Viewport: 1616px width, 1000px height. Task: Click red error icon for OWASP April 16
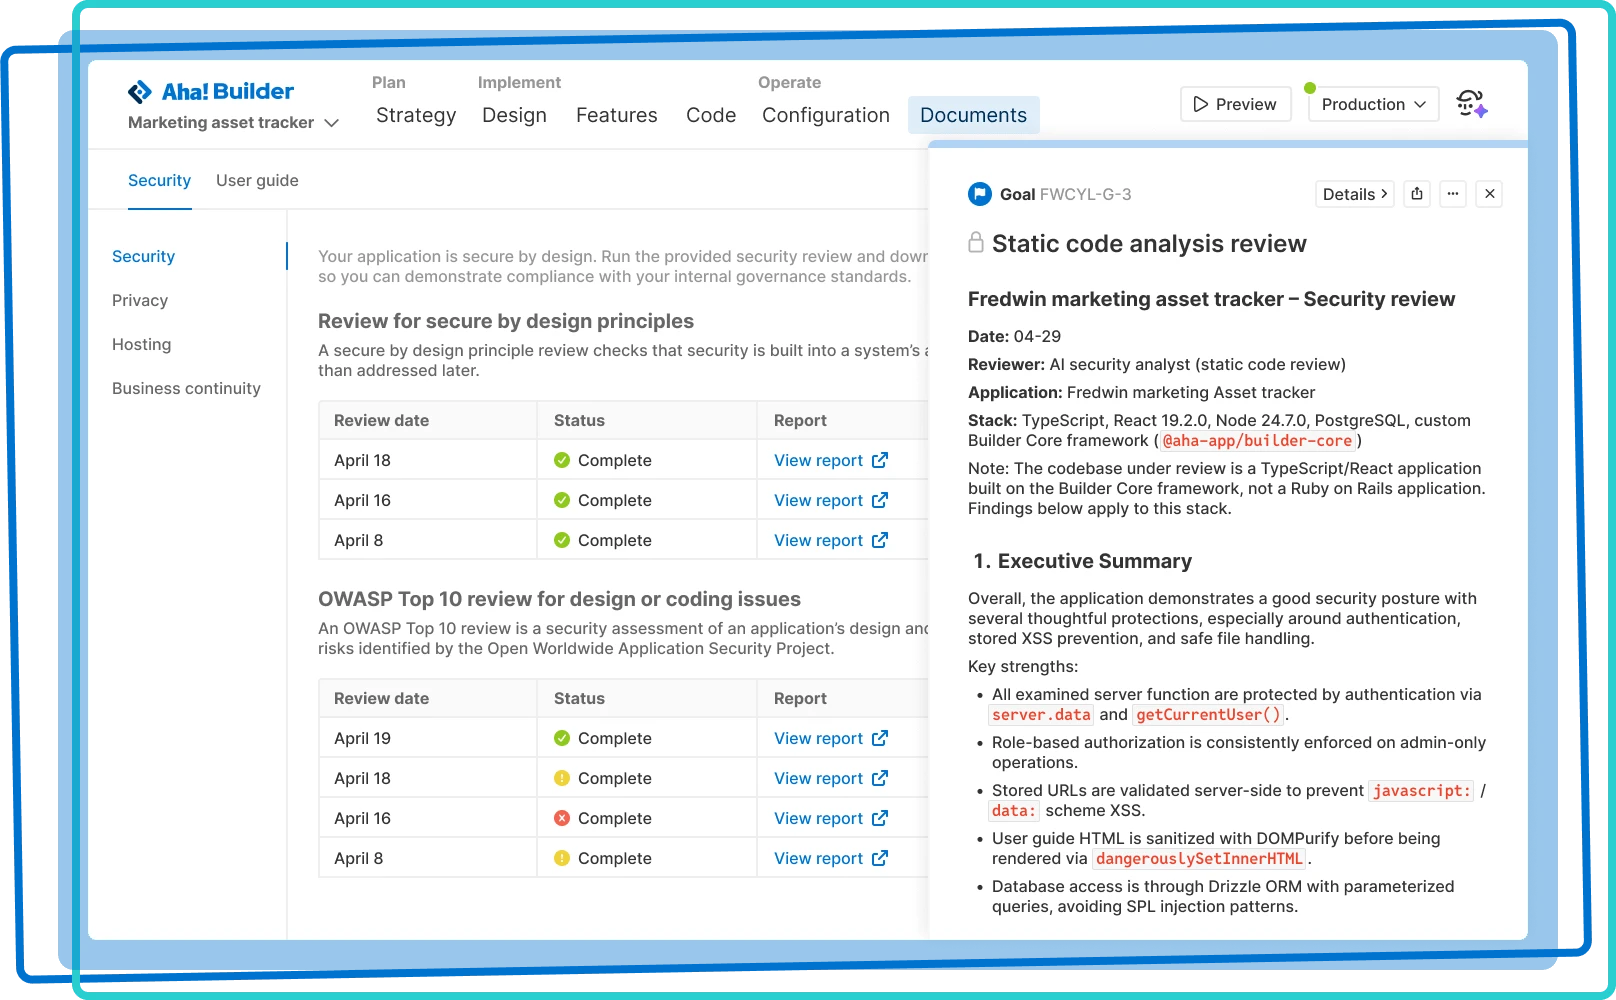[x=562, y=818]
